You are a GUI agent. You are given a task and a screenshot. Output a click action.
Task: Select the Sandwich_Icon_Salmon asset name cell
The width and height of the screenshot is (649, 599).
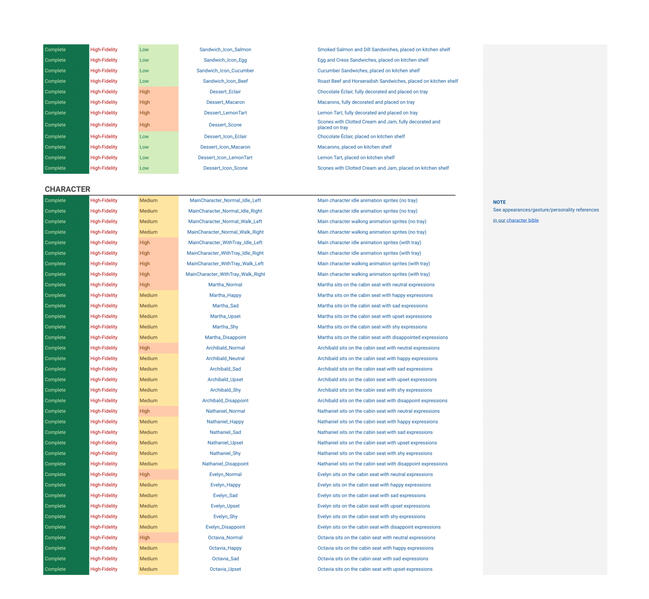pyautogui.click(x=225, y=50)
